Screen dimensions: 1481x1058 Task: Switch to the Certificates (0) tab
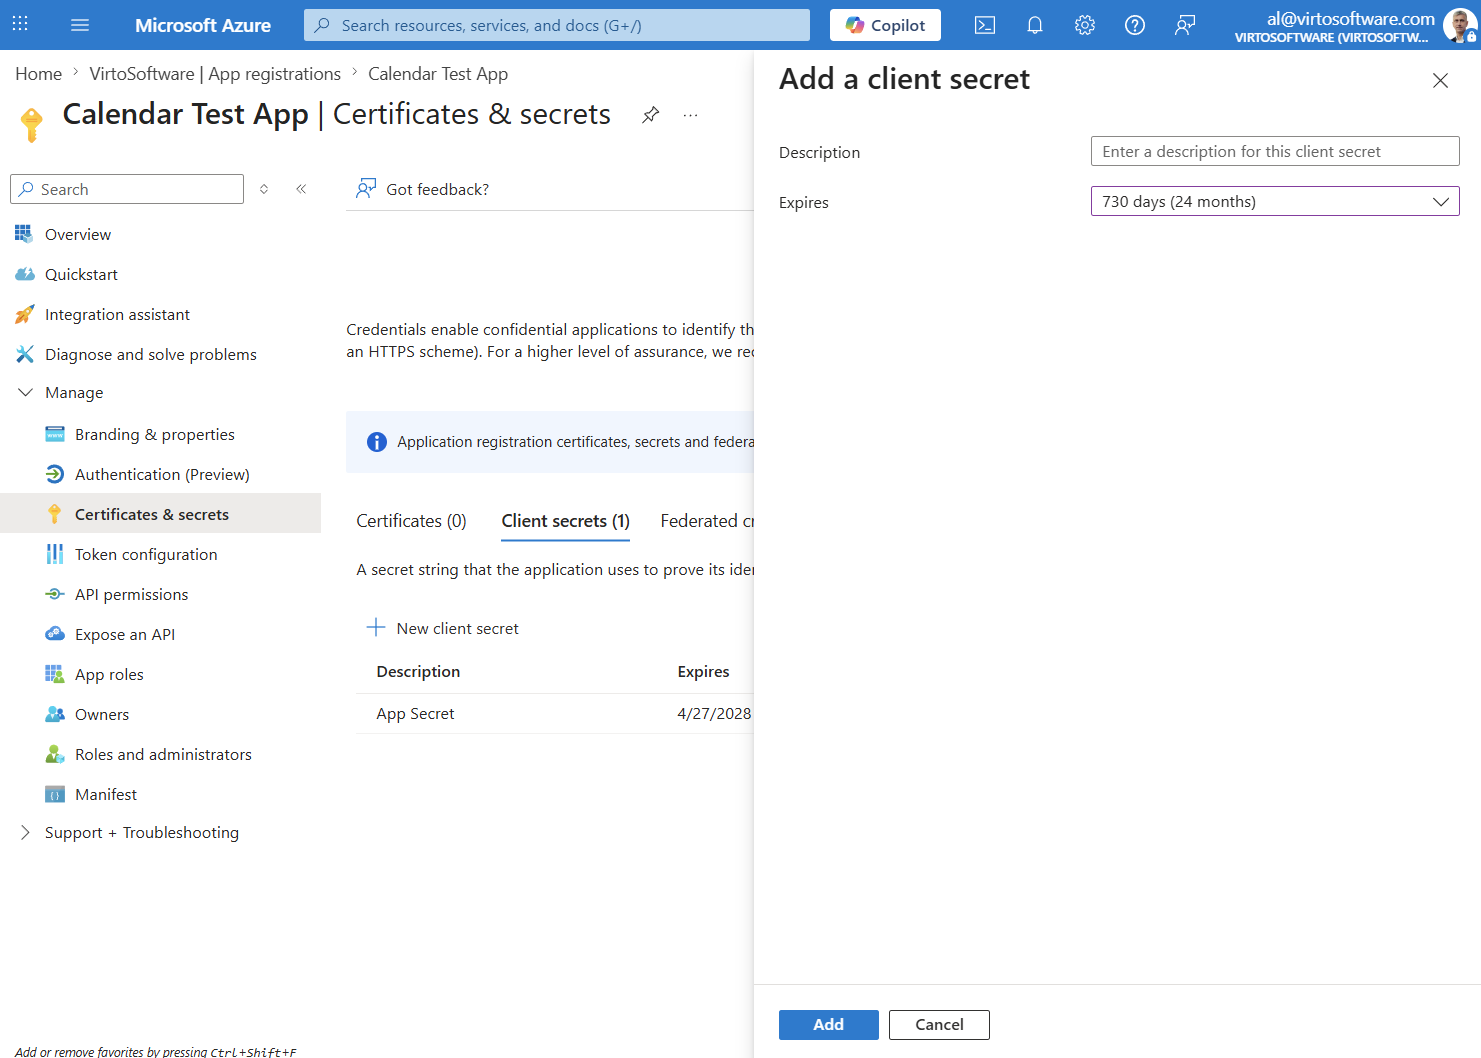[x=412, y=521]
